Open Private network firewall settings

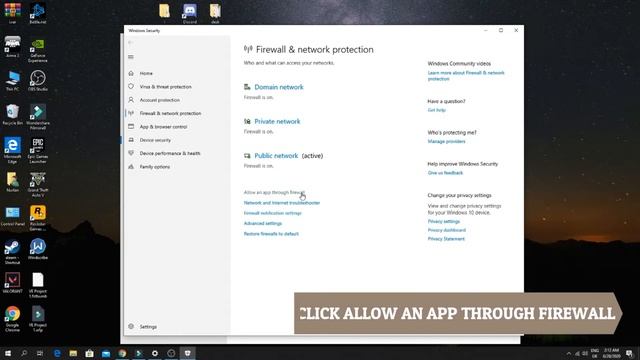pyautogui.click(x=277, y=121)
